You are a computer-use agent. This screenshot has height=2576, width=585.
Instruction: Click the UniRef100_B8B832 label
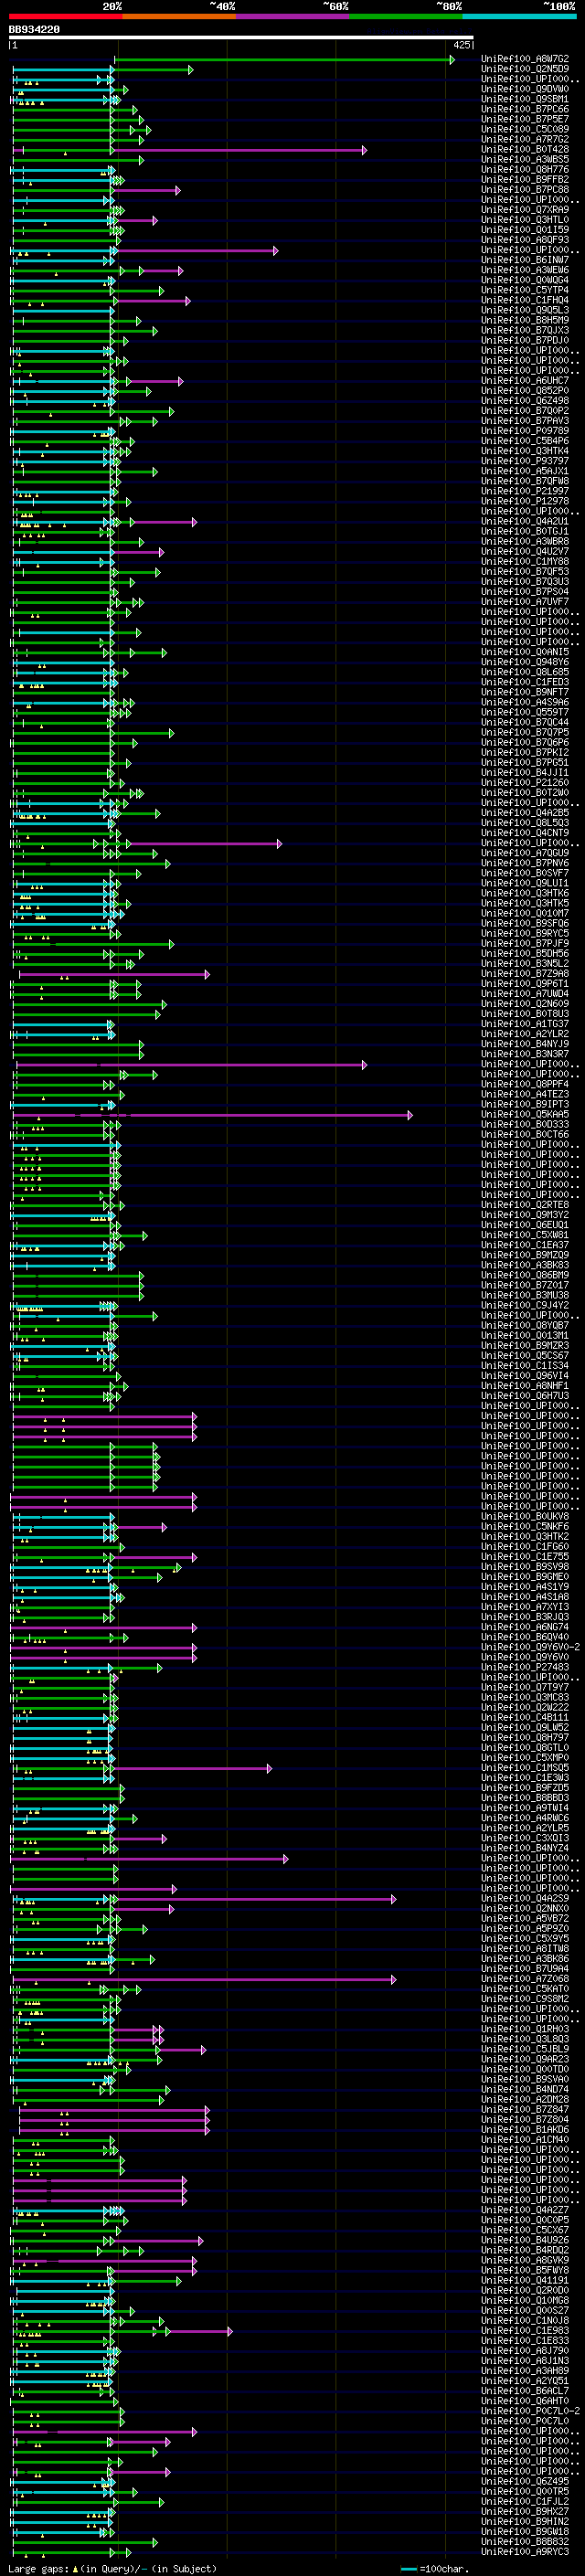pos(524,2541)
